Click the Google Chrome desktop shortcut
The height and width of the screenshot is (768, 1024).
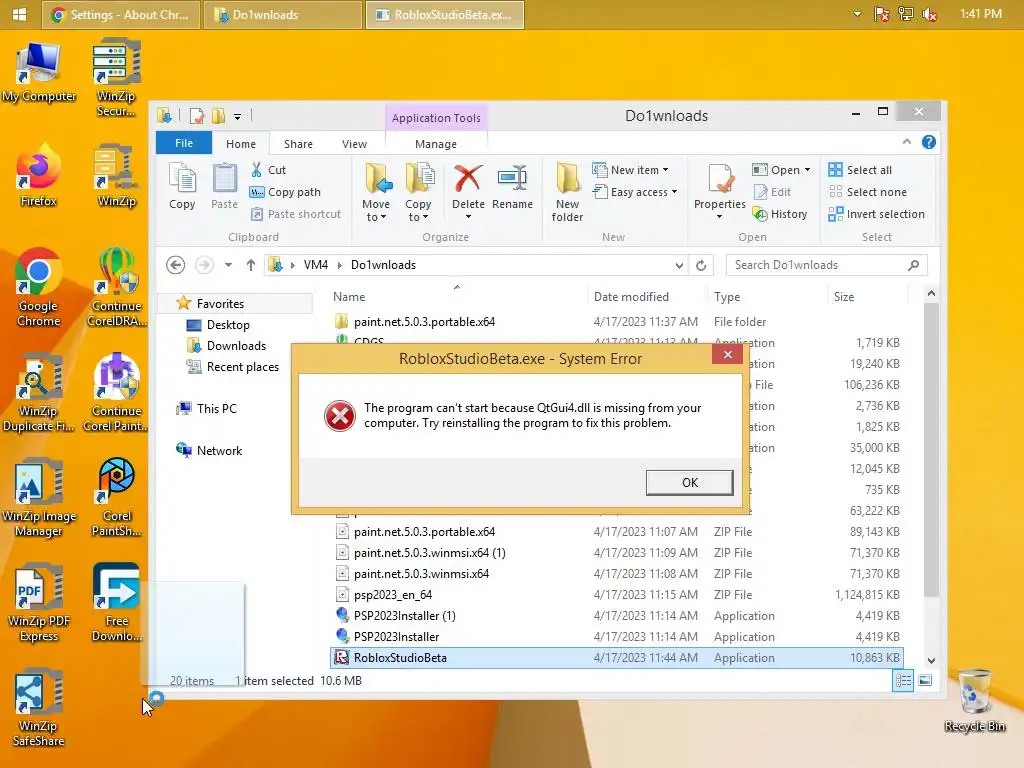coord(38,287)
